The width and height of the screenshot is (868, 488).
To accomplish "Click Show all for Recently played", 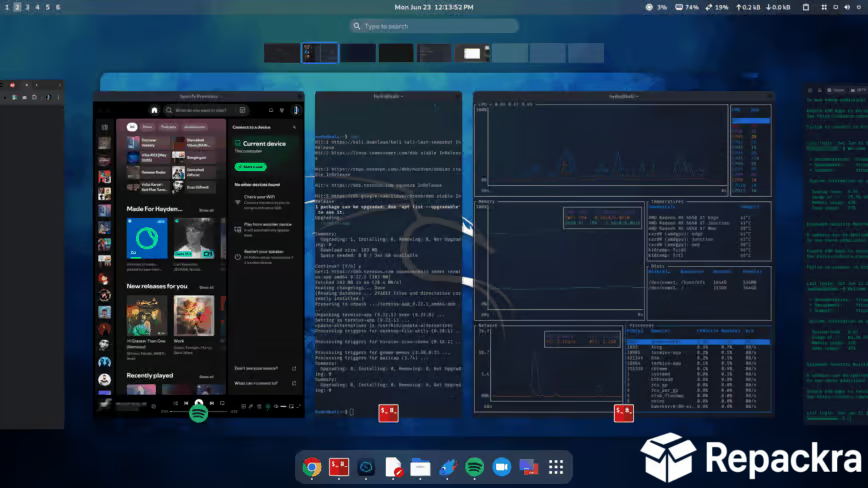I will [206, 376].
